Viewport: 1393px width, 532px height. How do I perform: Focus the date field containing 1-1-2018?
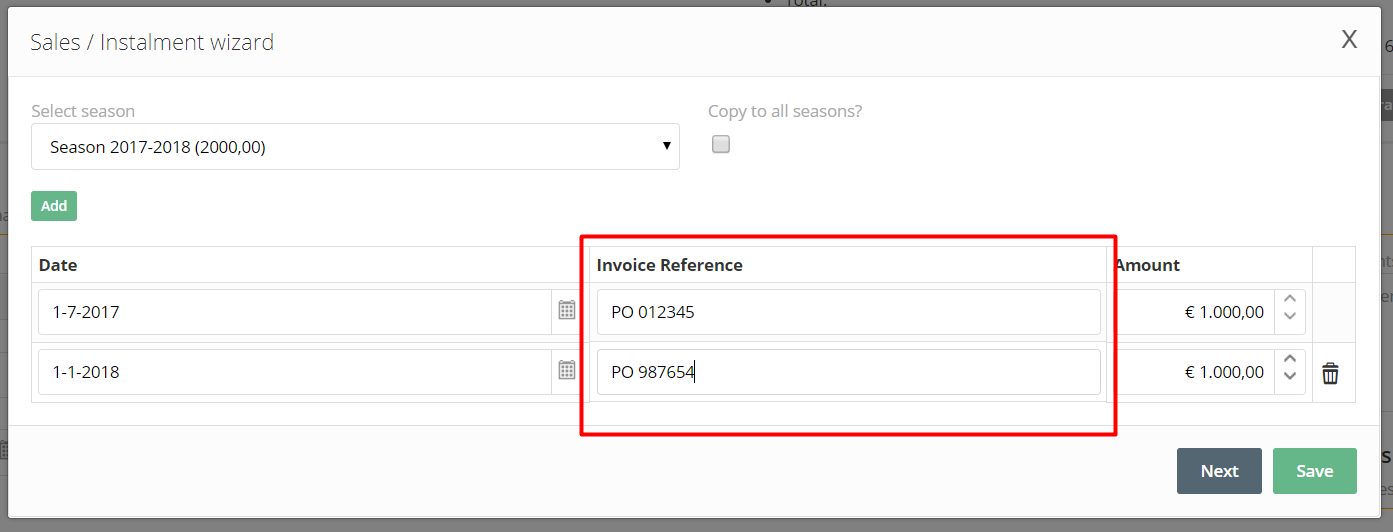[295, 372]
